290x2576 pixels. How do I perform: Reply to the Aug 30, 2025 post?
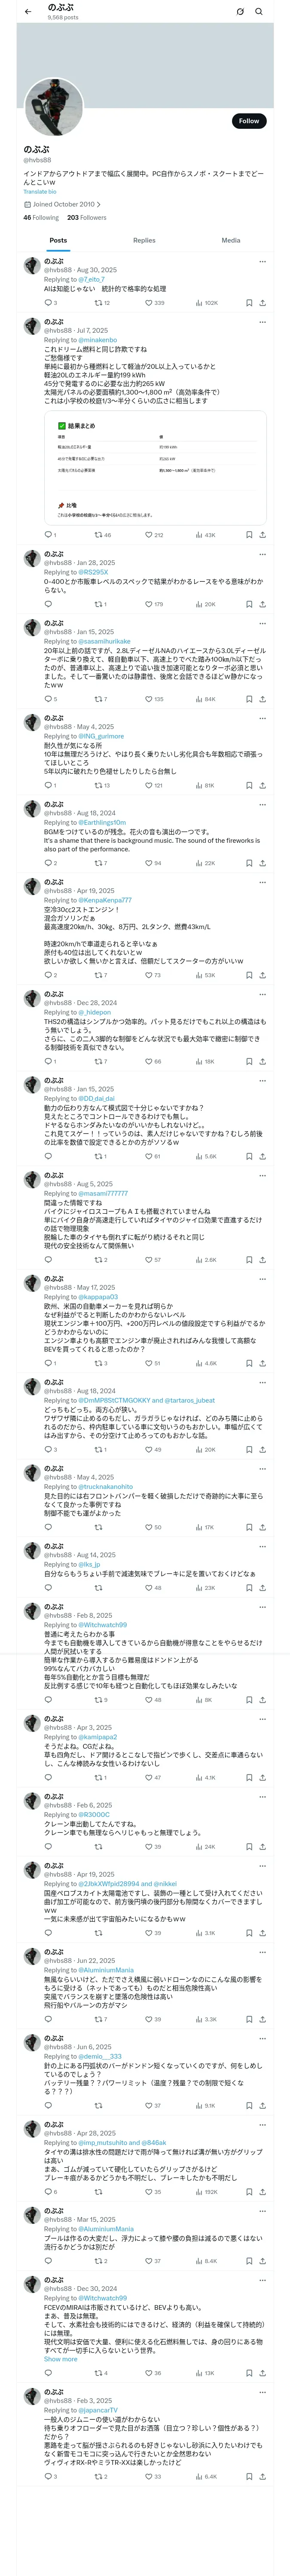point(48,302)
